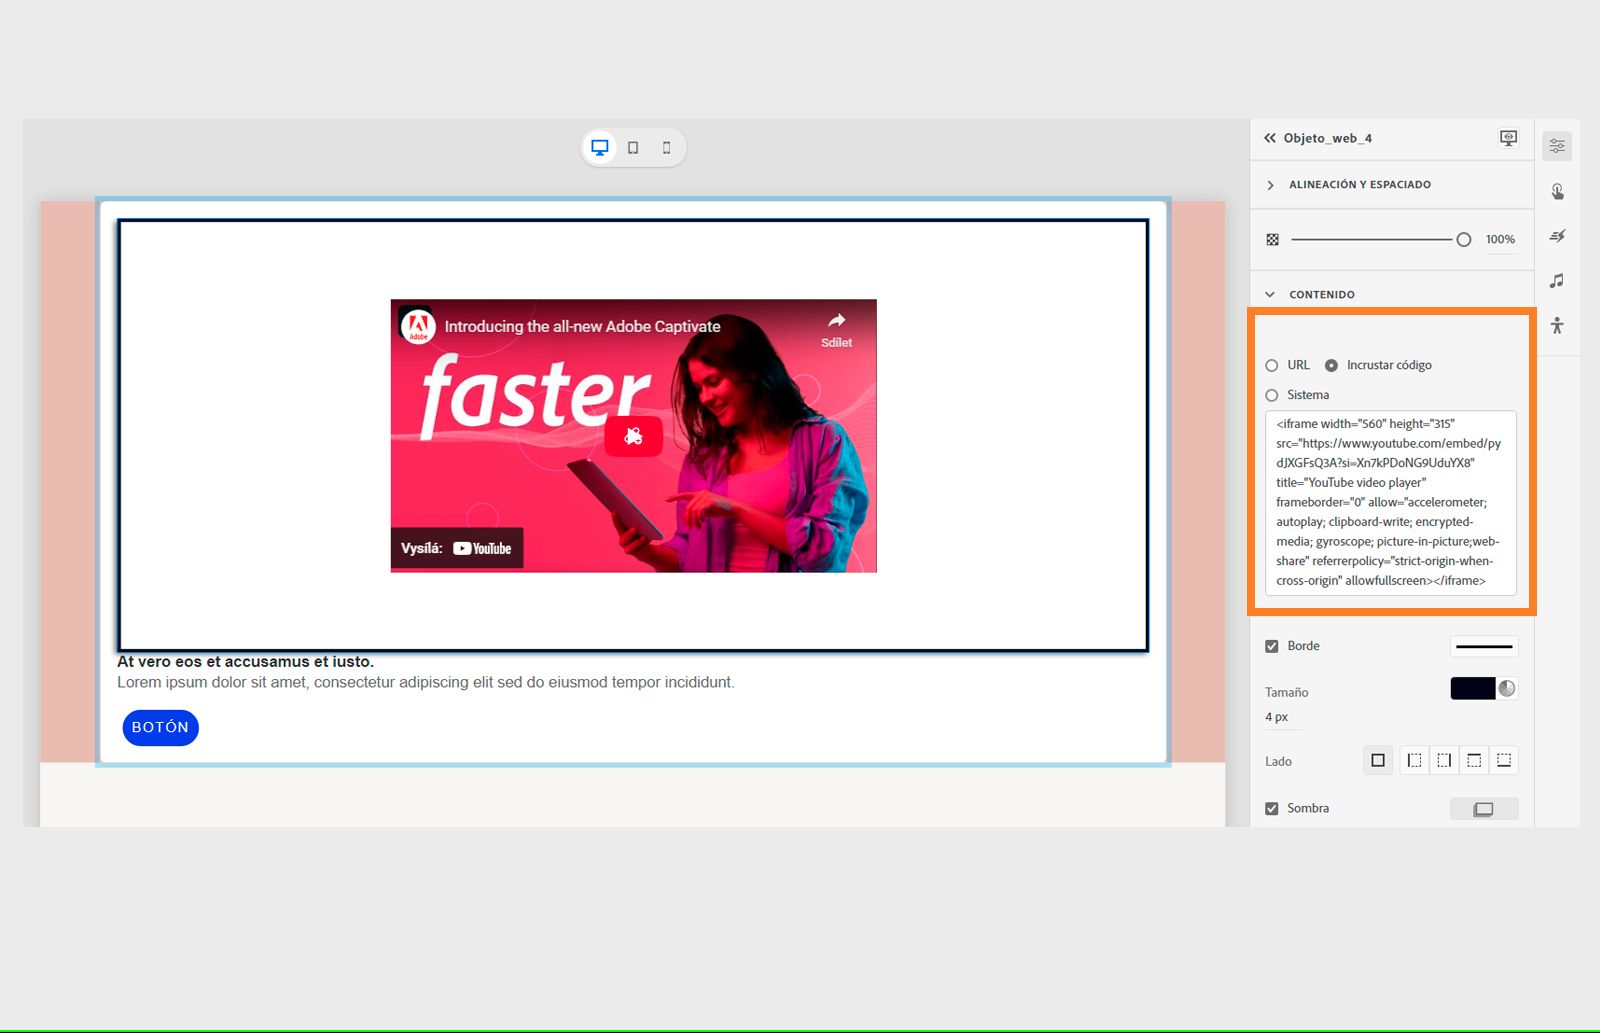Click the opacity slider handle
Image resolution: width=1600 pixels, height=1033 pixels.
tap(1464, 239)
